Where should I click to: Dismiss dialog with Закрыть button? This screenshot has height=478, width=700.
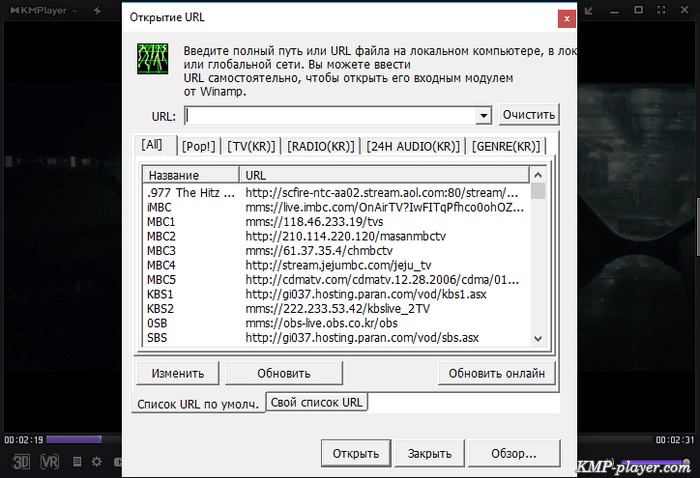[x=429, y=453]
